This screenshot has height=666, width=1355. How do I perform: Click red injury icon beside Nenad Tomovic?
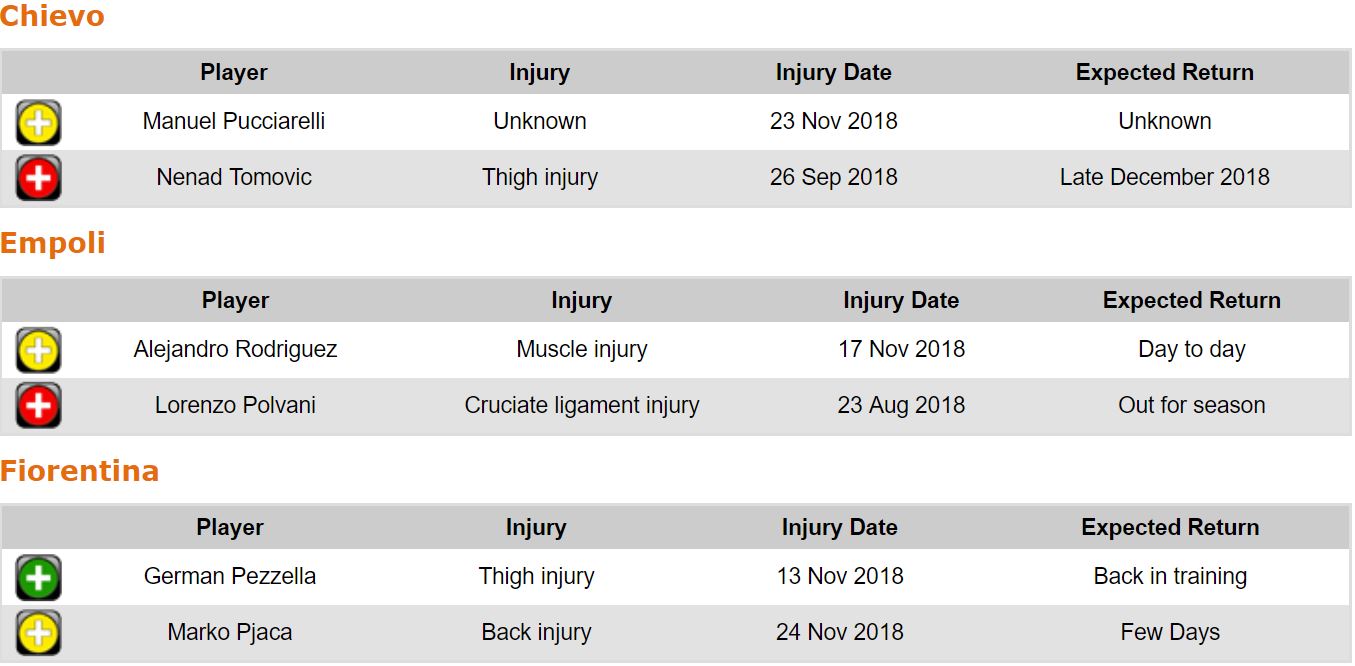click(38, 178)
